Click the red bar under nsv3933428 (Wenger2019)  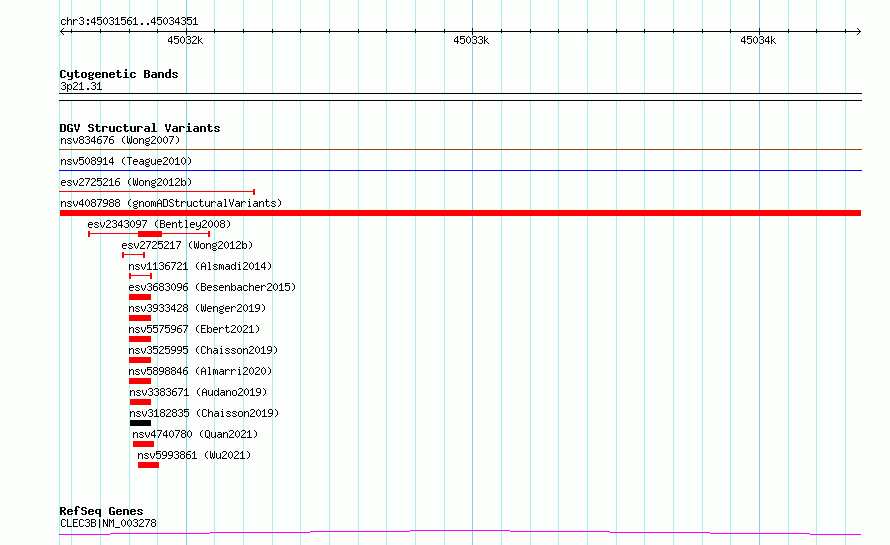140,318
